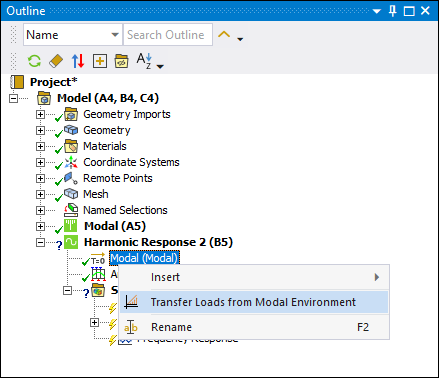
Task: Expand the Geometry Imports node
Action: [x=40, y=114]
